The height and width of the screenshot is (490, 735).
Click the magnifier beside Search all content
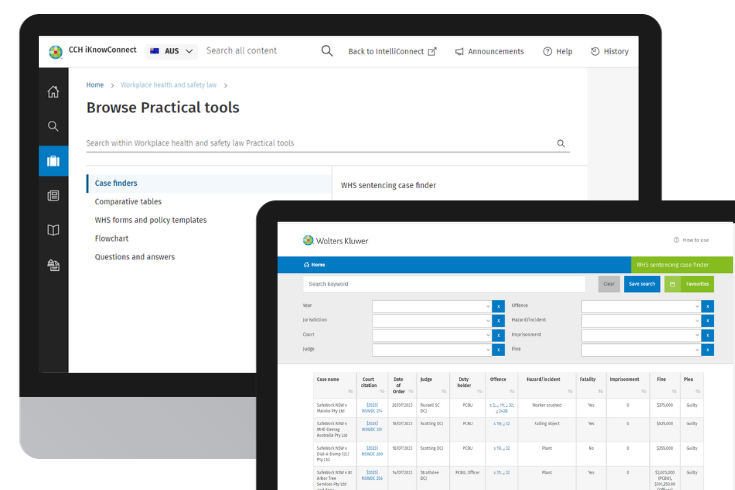[x=327, y=51]
